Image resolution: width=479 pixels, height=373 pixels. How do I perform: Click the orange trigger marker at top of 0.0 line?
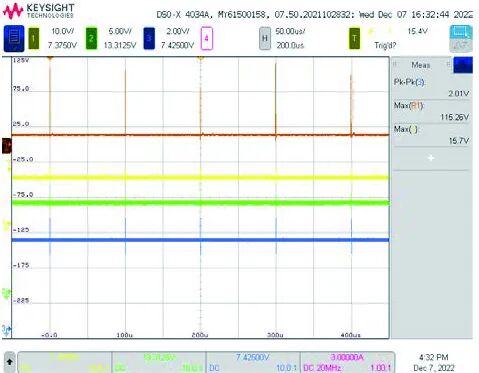click(50, 58)
